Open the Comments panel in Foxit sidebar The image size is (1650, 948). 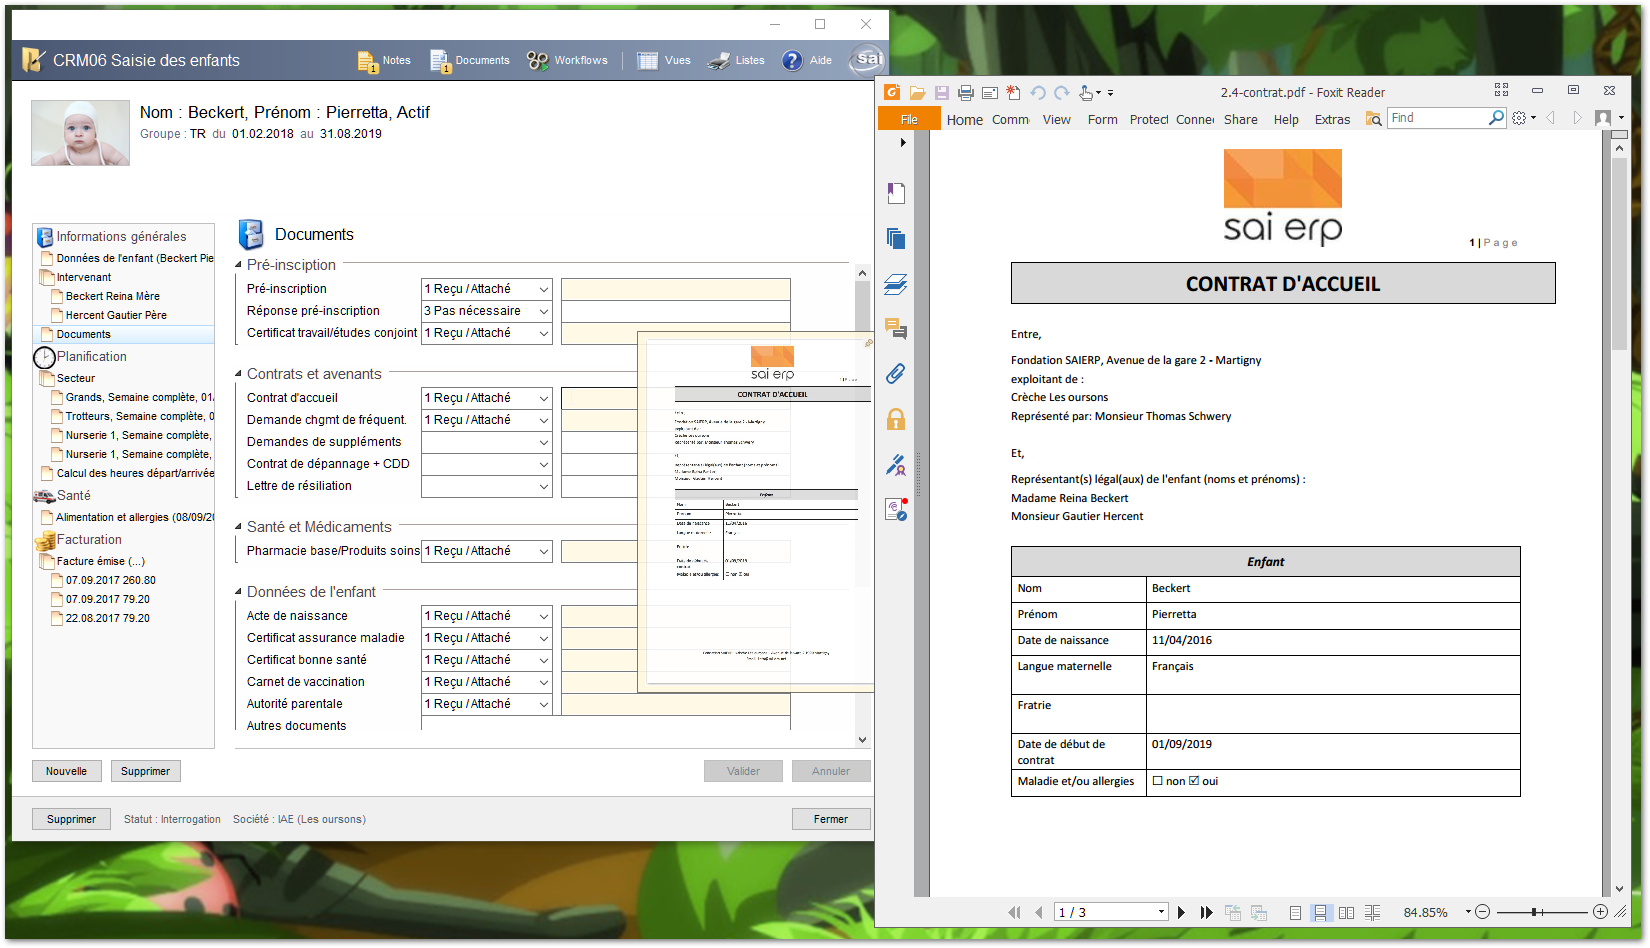coord(896,329)
